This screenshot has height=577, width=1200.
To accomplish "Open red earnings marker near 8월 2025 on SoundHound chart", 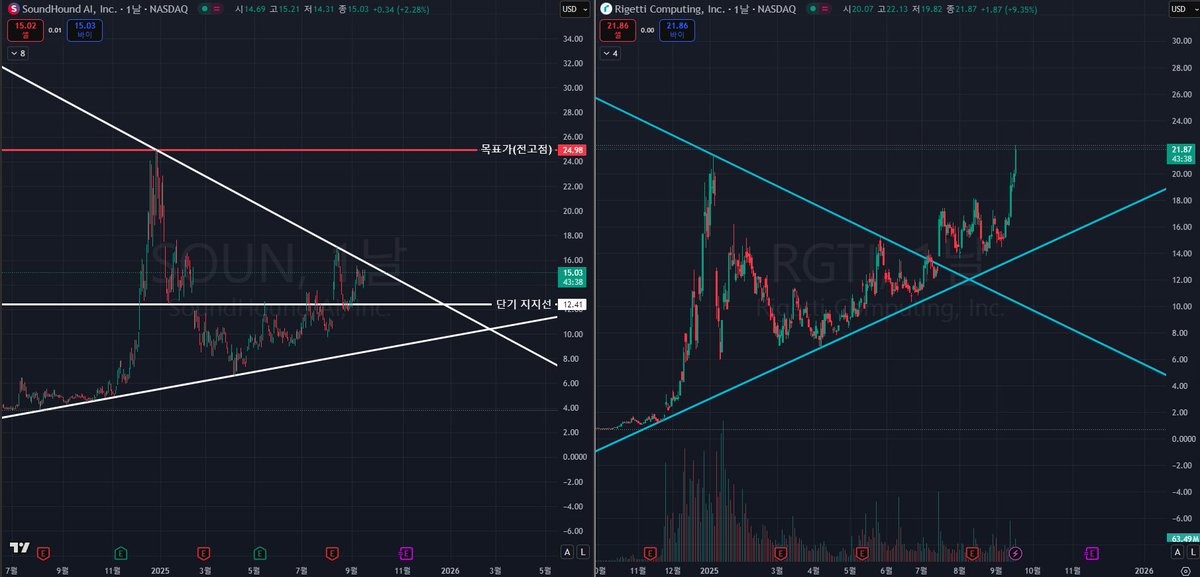I will [333, 552].
